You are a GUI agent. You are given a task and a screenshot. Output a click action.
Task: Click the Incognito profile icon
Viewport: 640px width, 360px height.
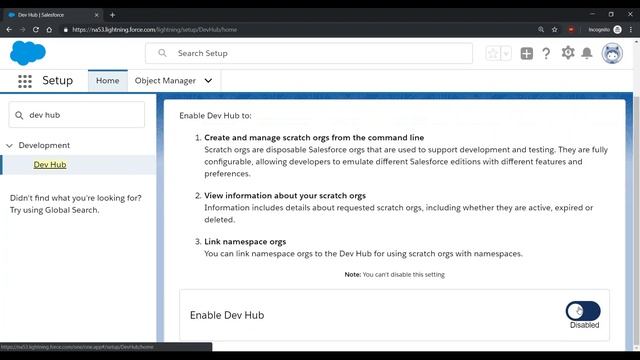pos(618,29)
